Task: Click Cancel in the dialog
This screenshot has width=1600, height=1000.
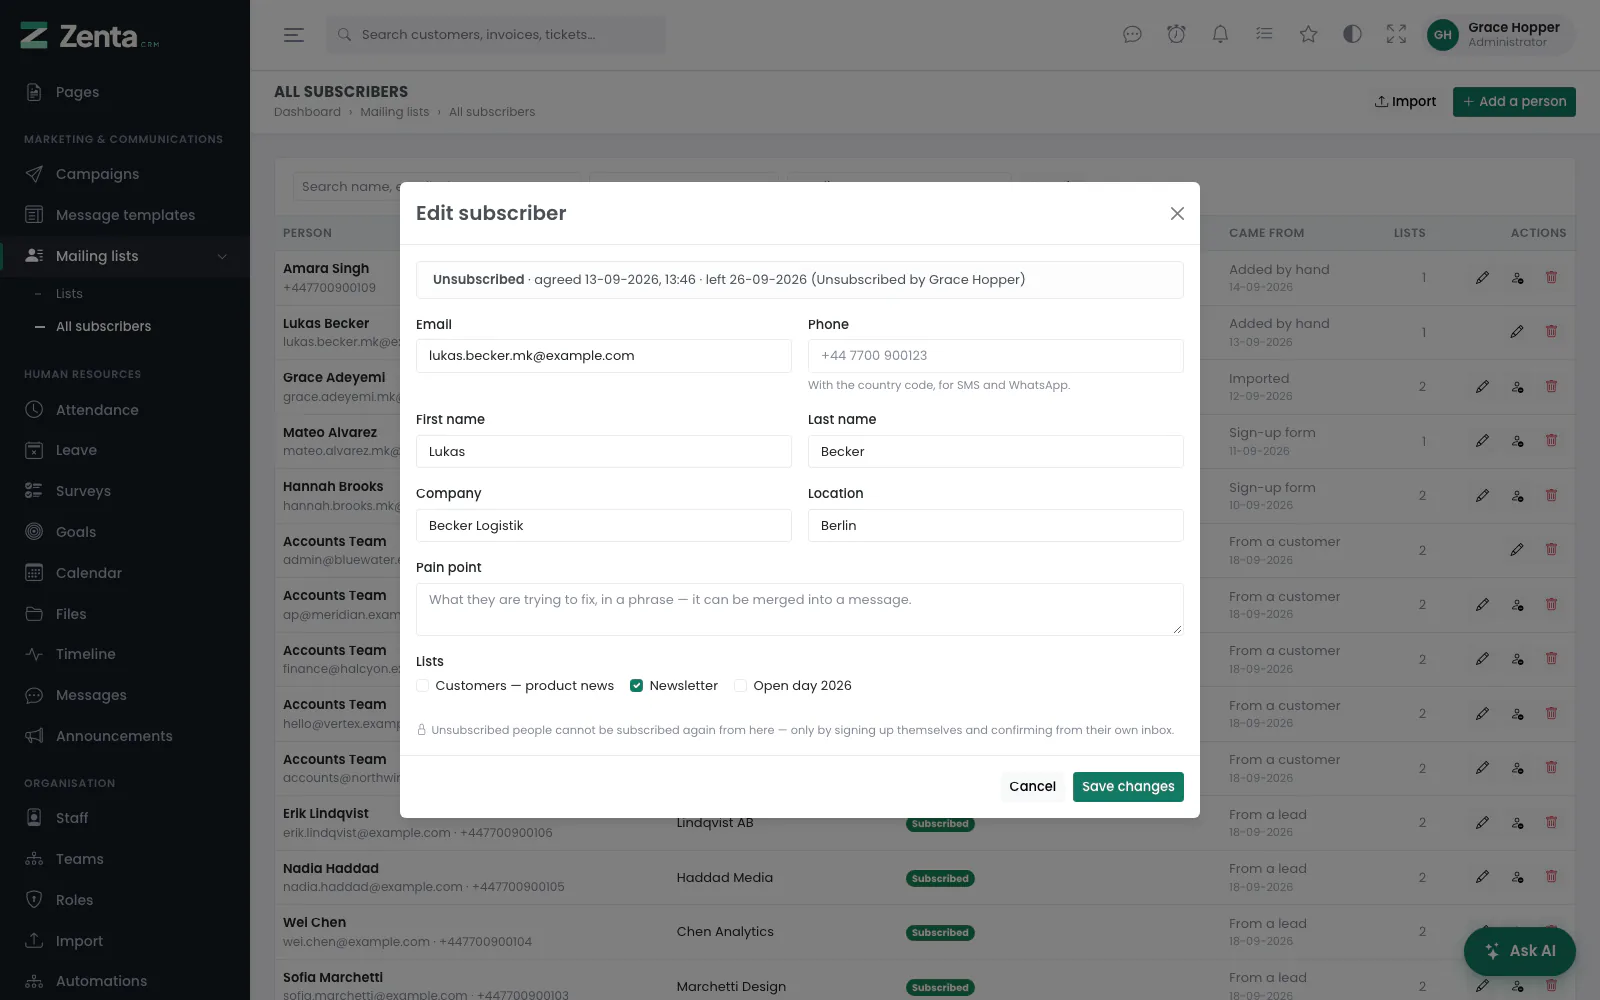Action: [x=1032, y=787]
